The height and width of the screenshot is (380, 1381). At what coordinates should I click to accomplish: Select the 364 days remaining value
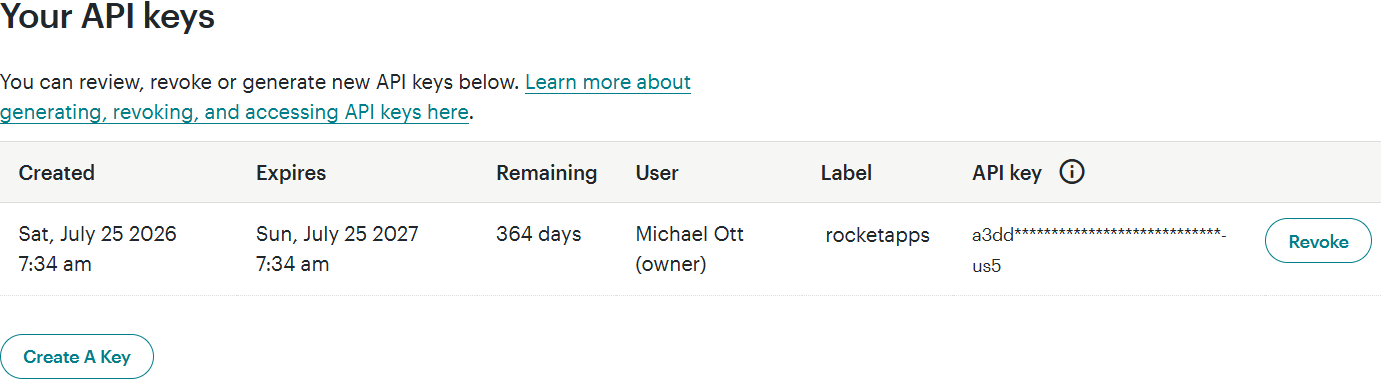click(538, 234)
